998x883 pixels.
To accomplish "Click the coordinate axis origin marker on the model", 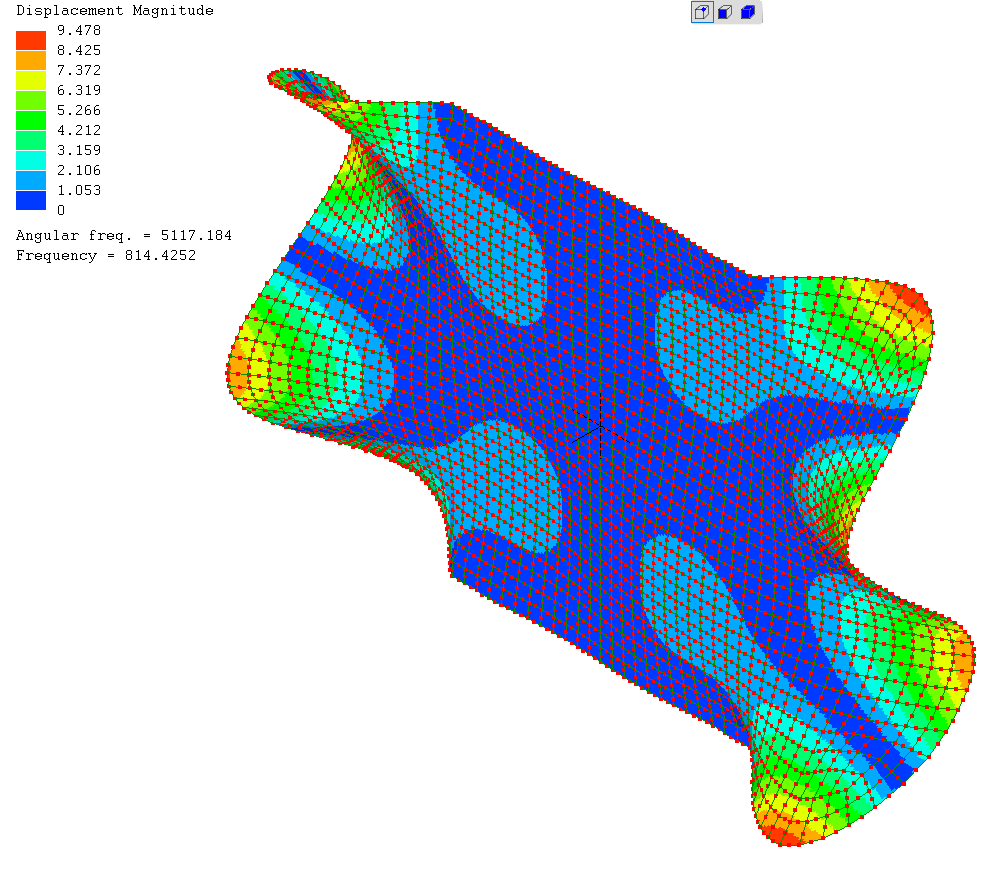I will [600, 426].
